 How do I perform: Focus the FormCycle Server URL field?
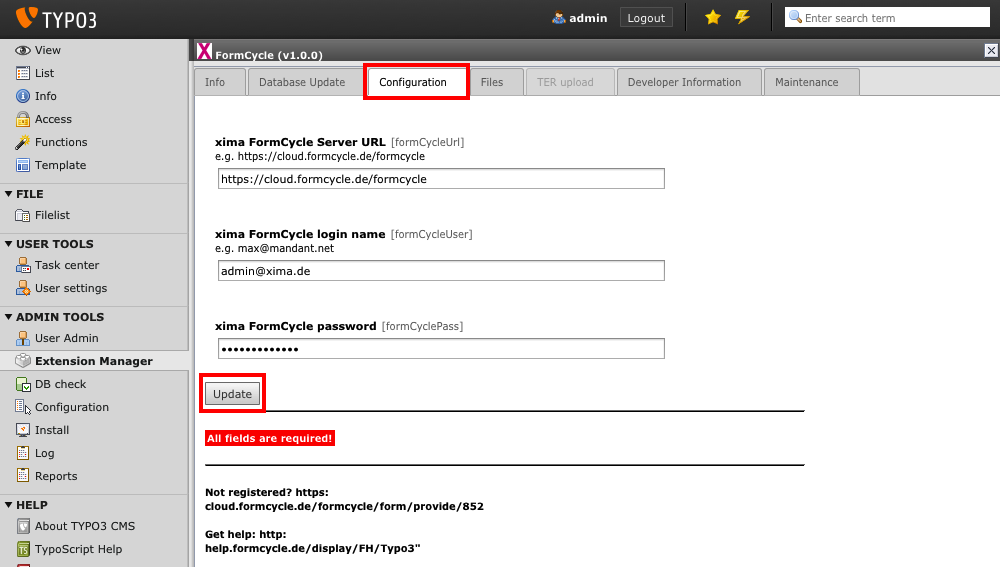[x=441, y=179]
